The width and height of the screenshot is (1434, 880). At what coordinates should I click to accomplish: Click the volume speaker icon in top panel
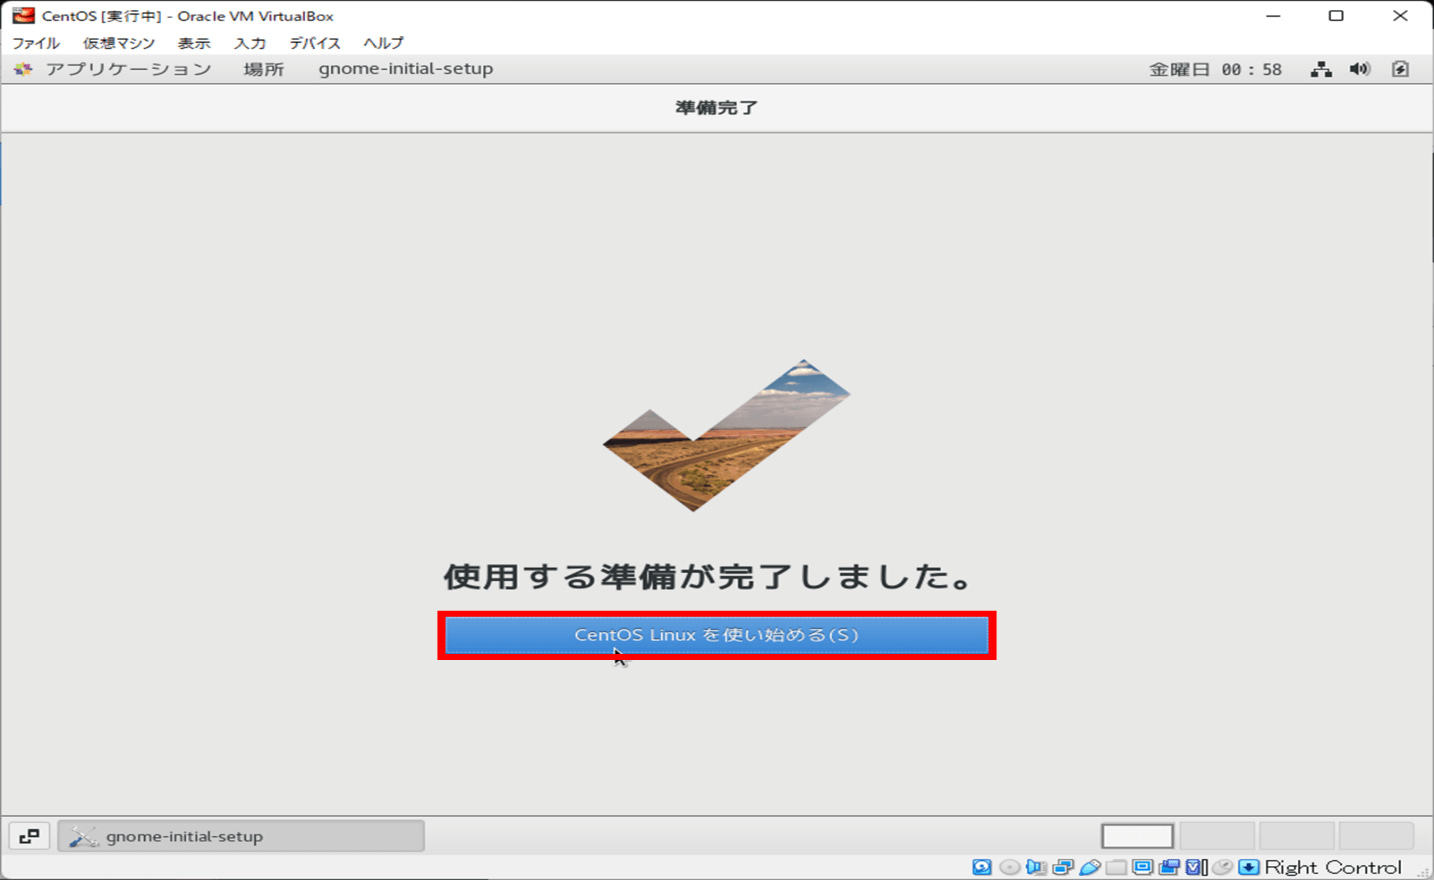[1360, 69]
